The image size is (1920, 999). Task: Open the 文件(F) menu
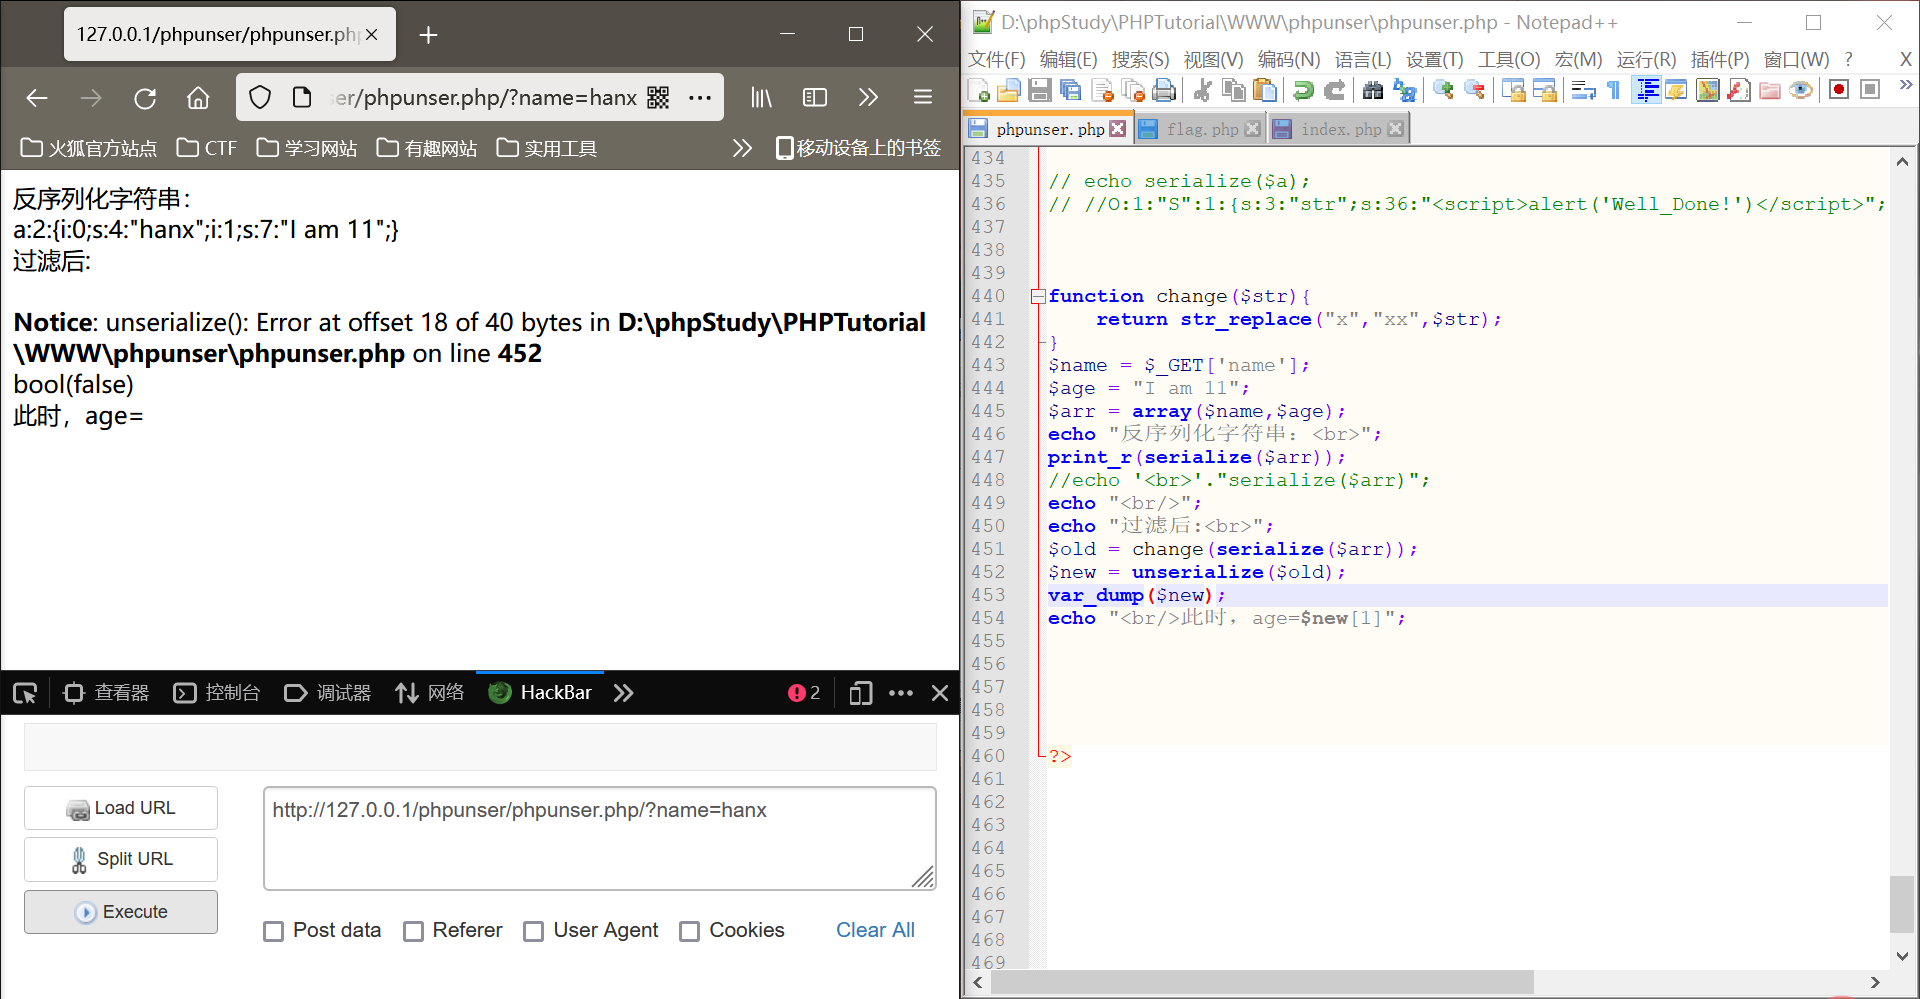(x=996, y=60)
